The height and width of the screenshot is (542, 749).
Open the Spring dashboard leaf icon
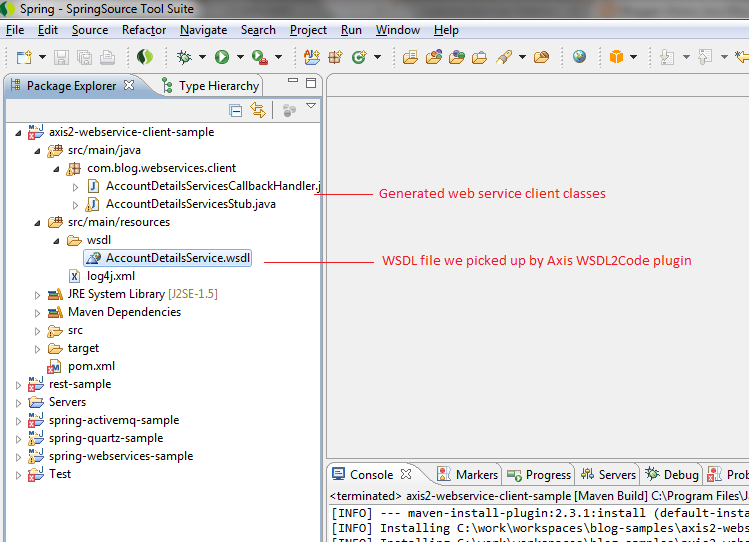pyautogui.click(x=145, y=57)
